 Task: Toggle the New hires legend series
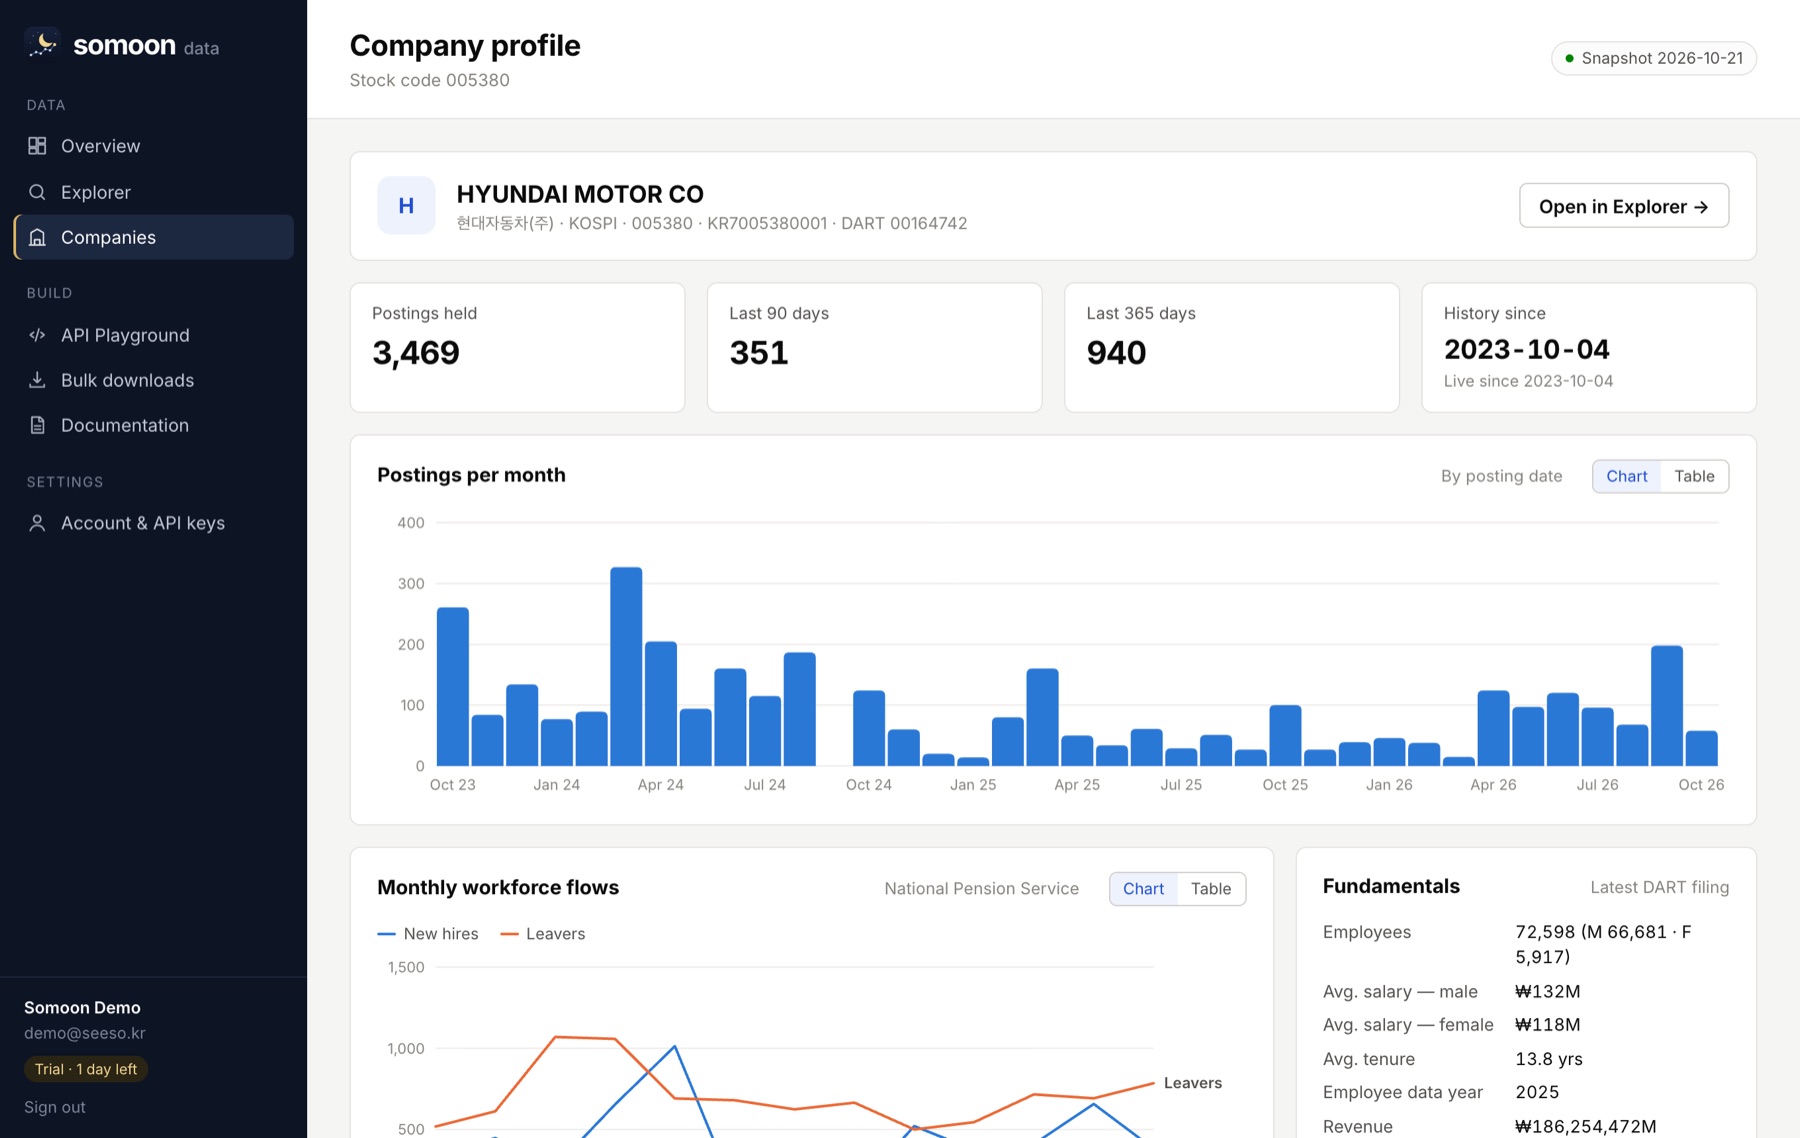428,934
